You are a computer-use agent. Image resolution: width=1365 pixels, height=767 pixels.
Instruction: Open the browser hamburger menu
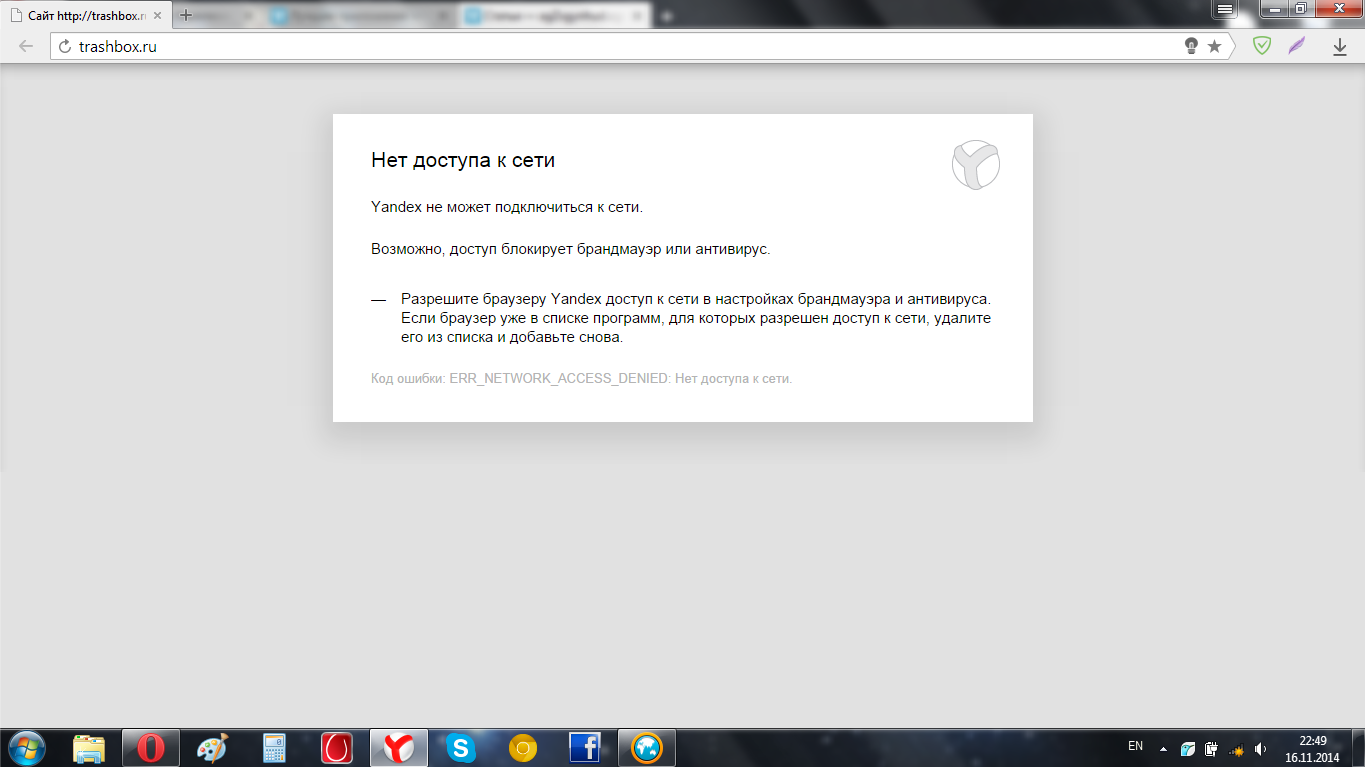(x=1225, y=8)
